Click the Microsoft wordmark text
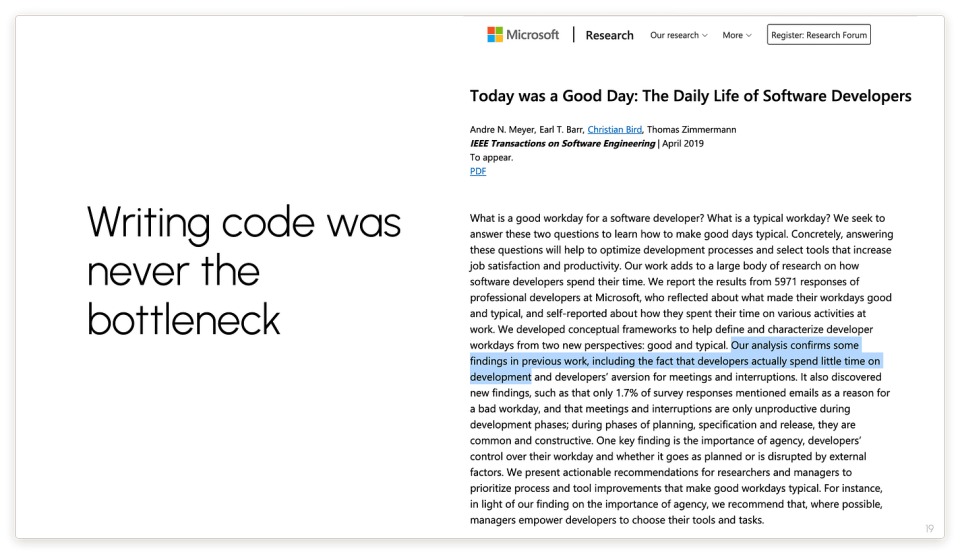This screenshot has width=960, height=554. pyautogui.click(x=532, y=35)
